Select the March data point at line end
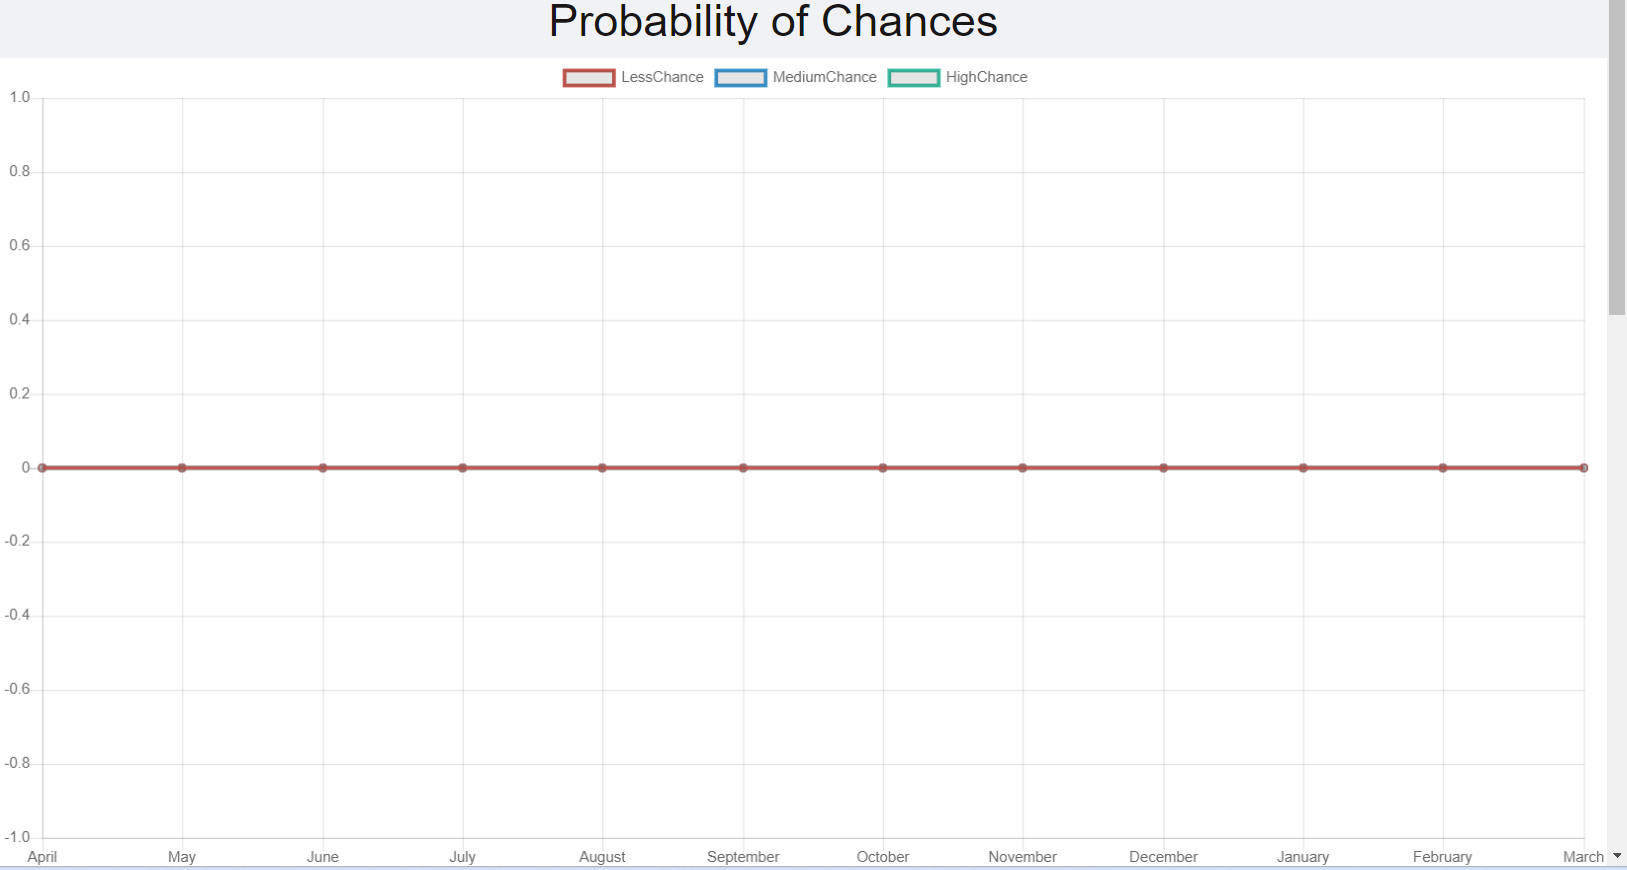The image size is (1627, 870). tap(1584, 468)
